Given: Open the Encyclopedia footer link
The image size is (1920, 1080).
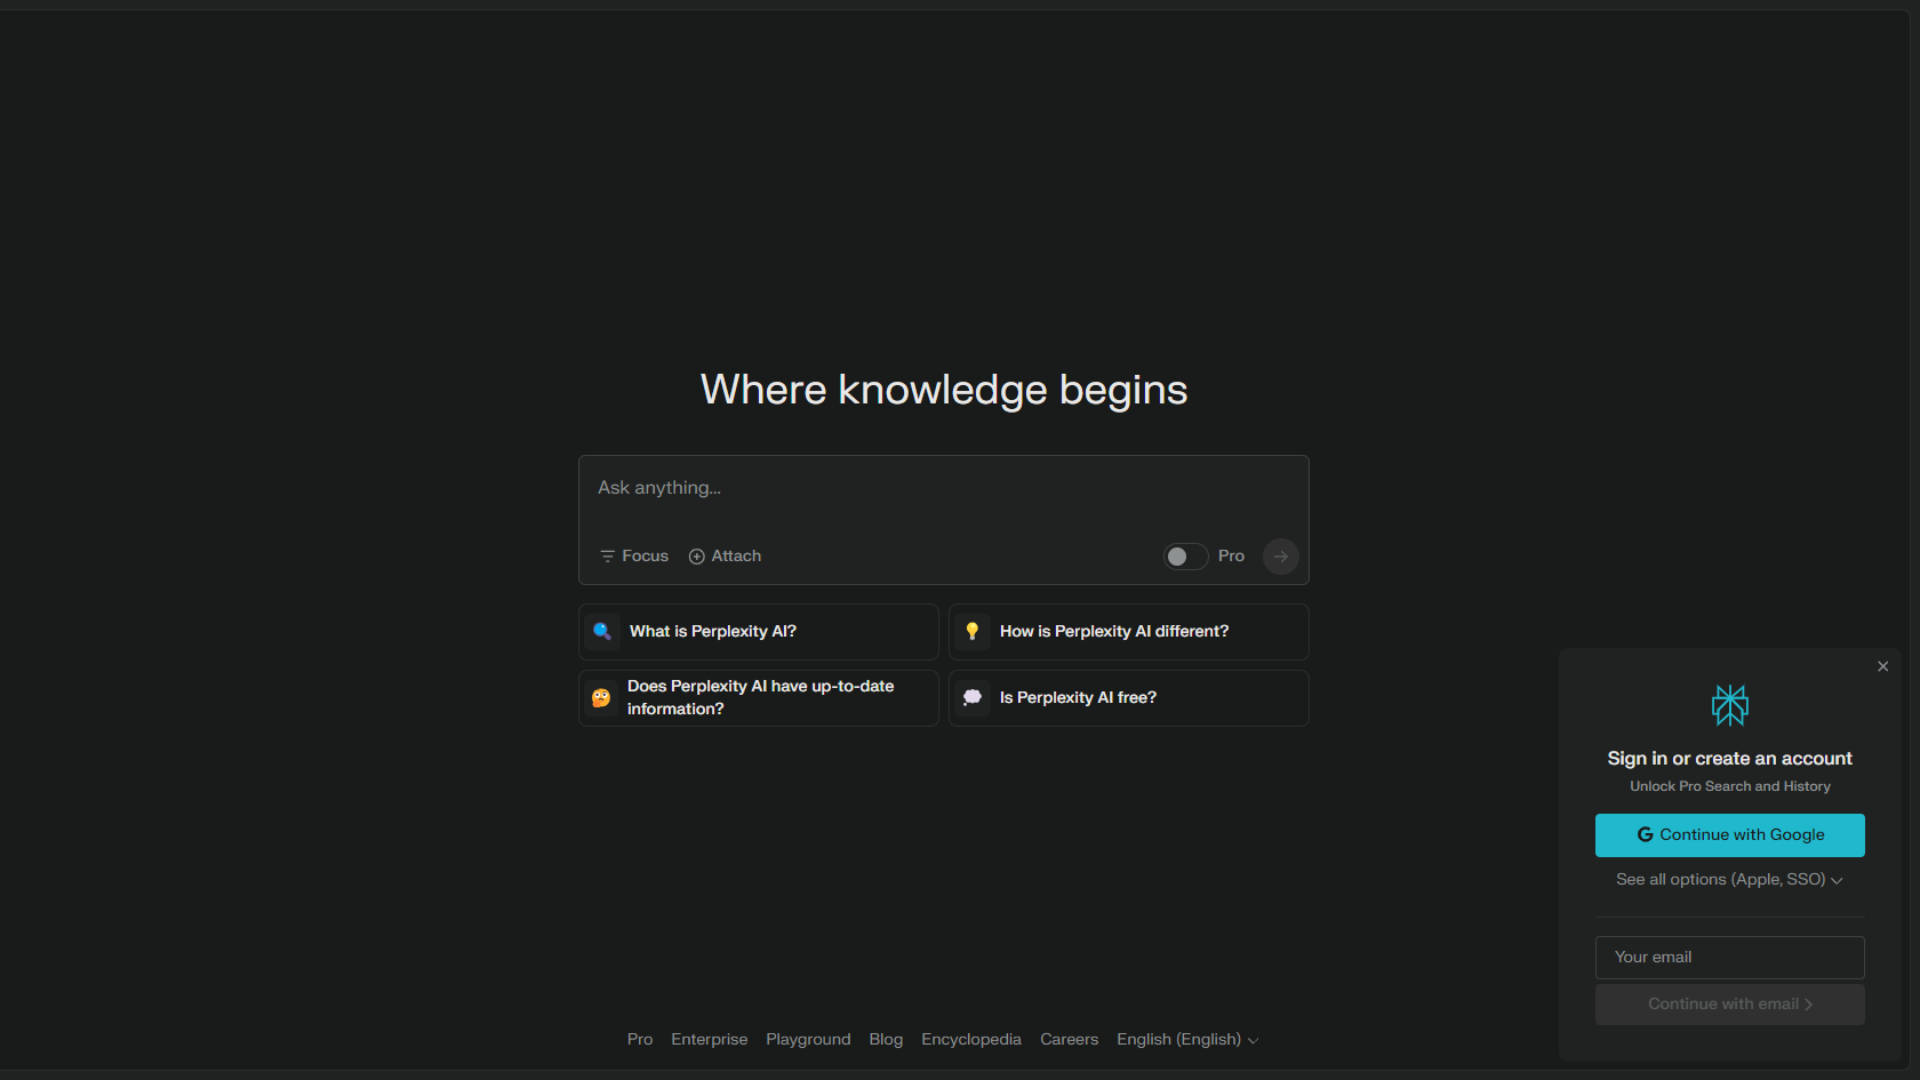Looking at the screenshot, I should pyautogui.click(x=971, y=1040).
